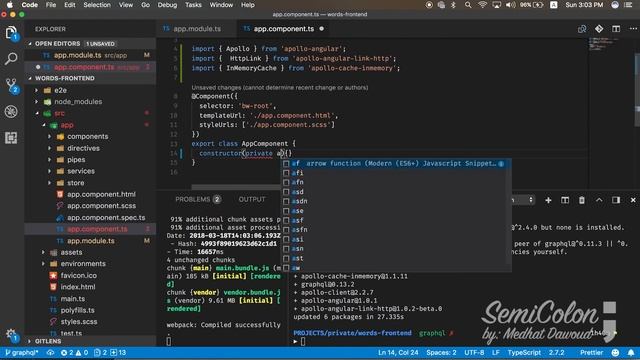Click the TypeScript language mode in status bar
This screenshot has height=360, width=640.
[x=524, y=353]
